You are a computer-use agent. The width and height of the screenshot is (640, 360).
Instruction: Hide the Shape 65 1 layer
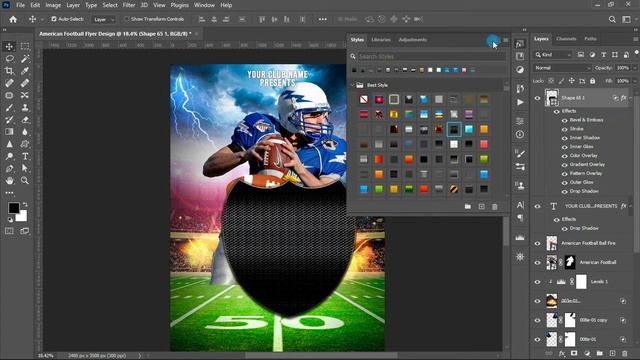[x=538, y=98]
